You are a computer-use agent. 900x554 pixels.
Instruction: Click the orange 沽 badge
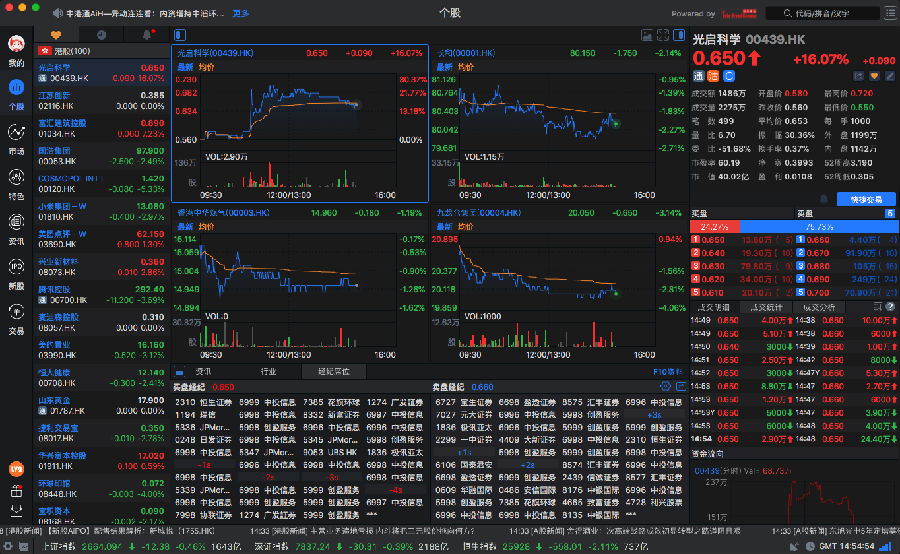[x=713, y=76]
